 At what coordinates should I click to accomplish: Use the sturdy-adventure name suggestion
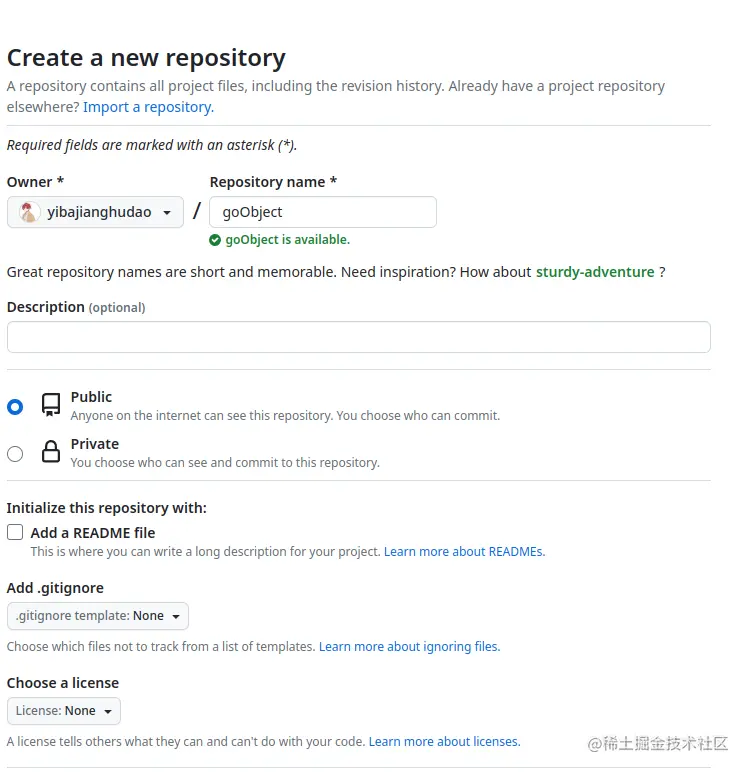click(x=595, y=272)
